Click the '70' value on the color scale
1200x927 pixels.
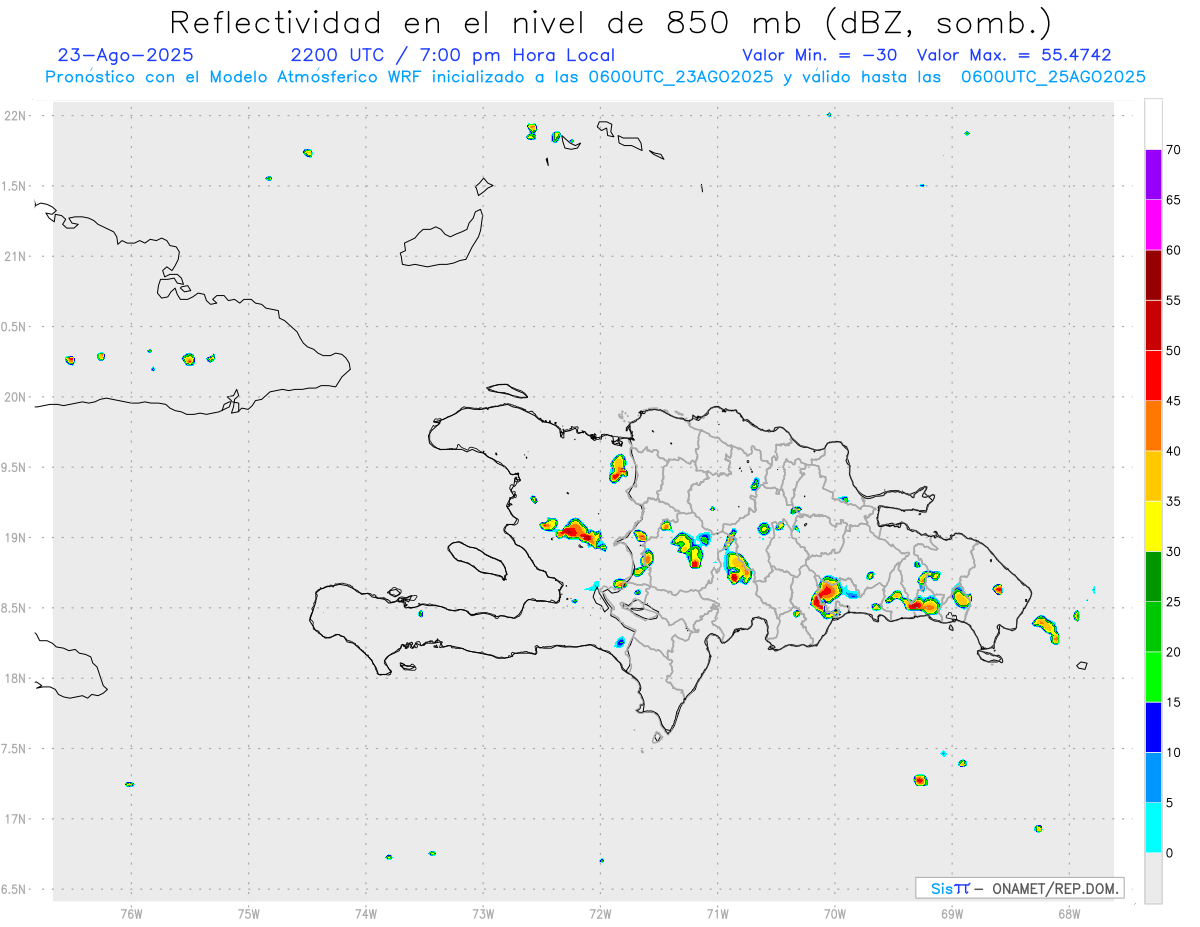(x=1174, y=150)
